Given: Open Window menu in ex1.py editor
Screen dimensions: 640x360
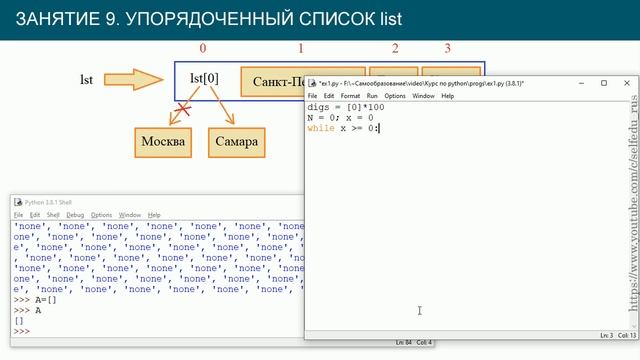Looking at the screenshot, I should pyautogui.click(x=423, y=96).
